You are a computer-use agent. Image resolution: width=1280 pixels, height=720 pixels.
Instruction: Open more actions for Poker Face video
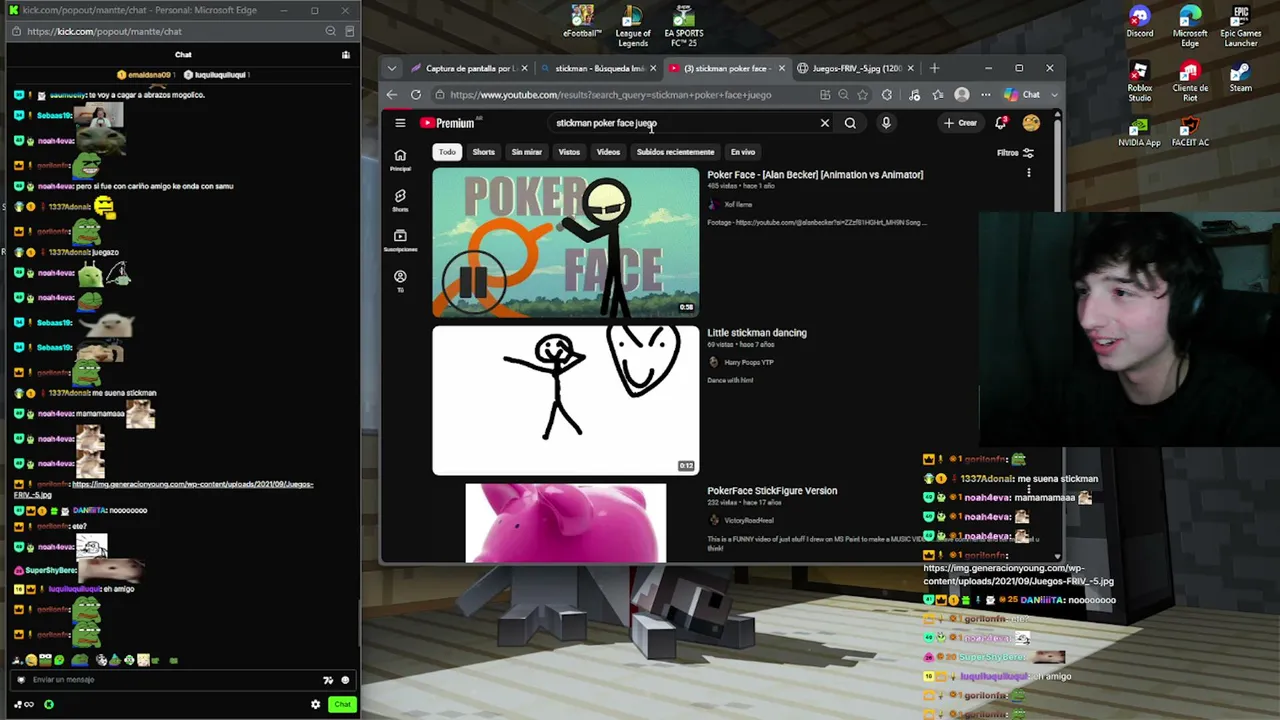point(1028,173)
